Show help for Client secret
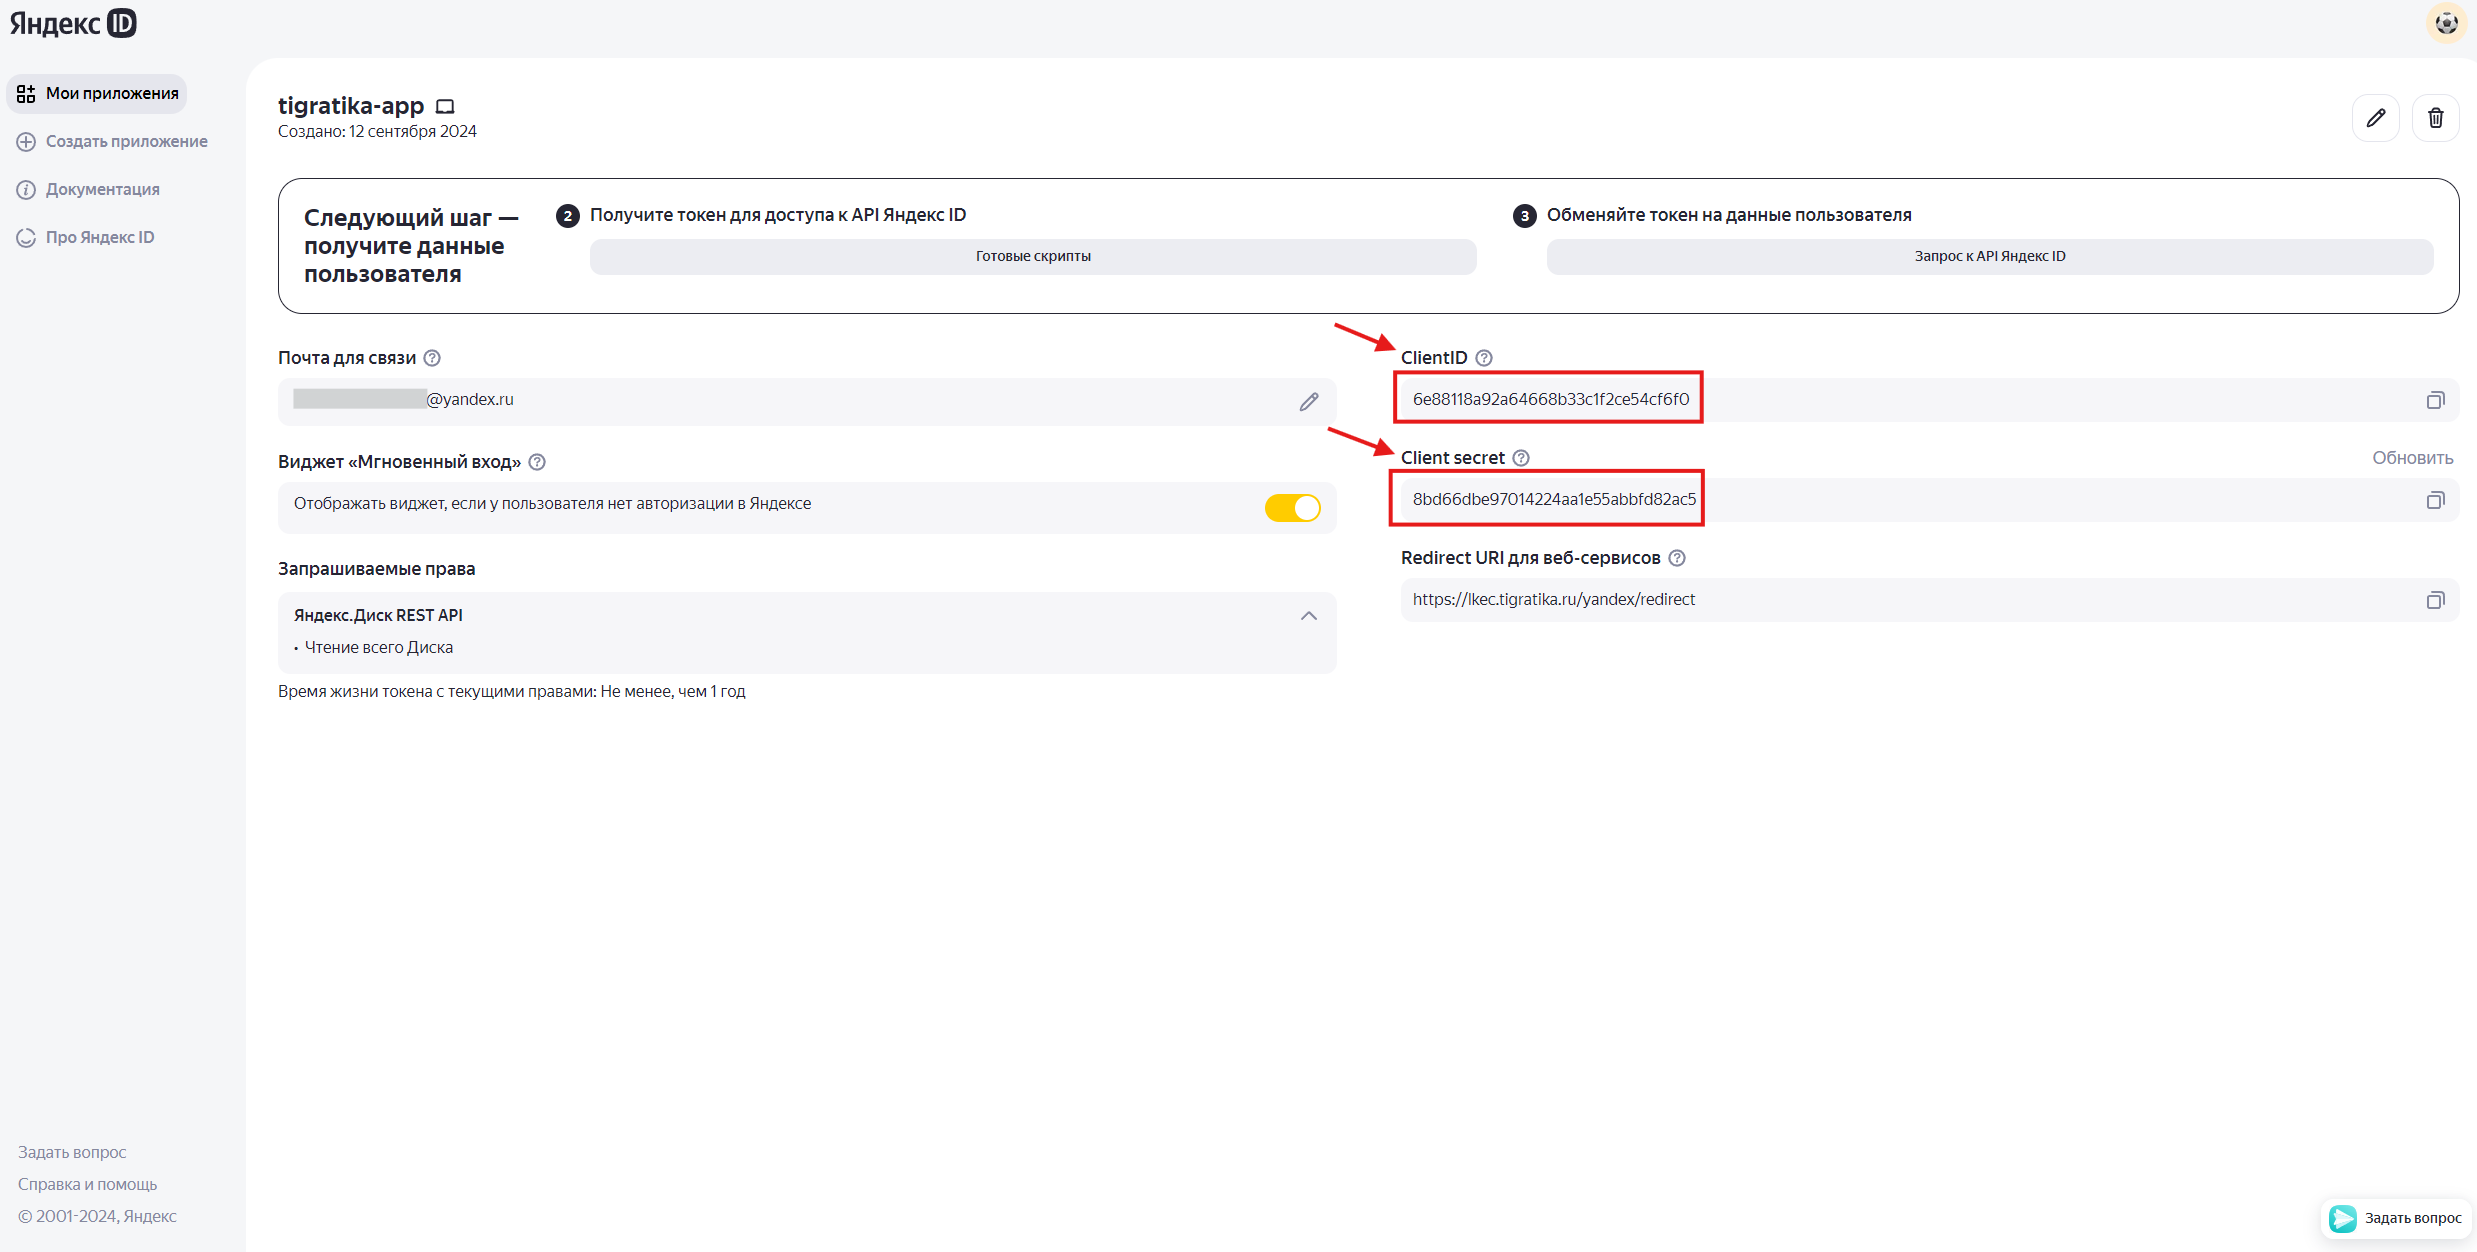2477x1252 pixels. pos(1521,458)
